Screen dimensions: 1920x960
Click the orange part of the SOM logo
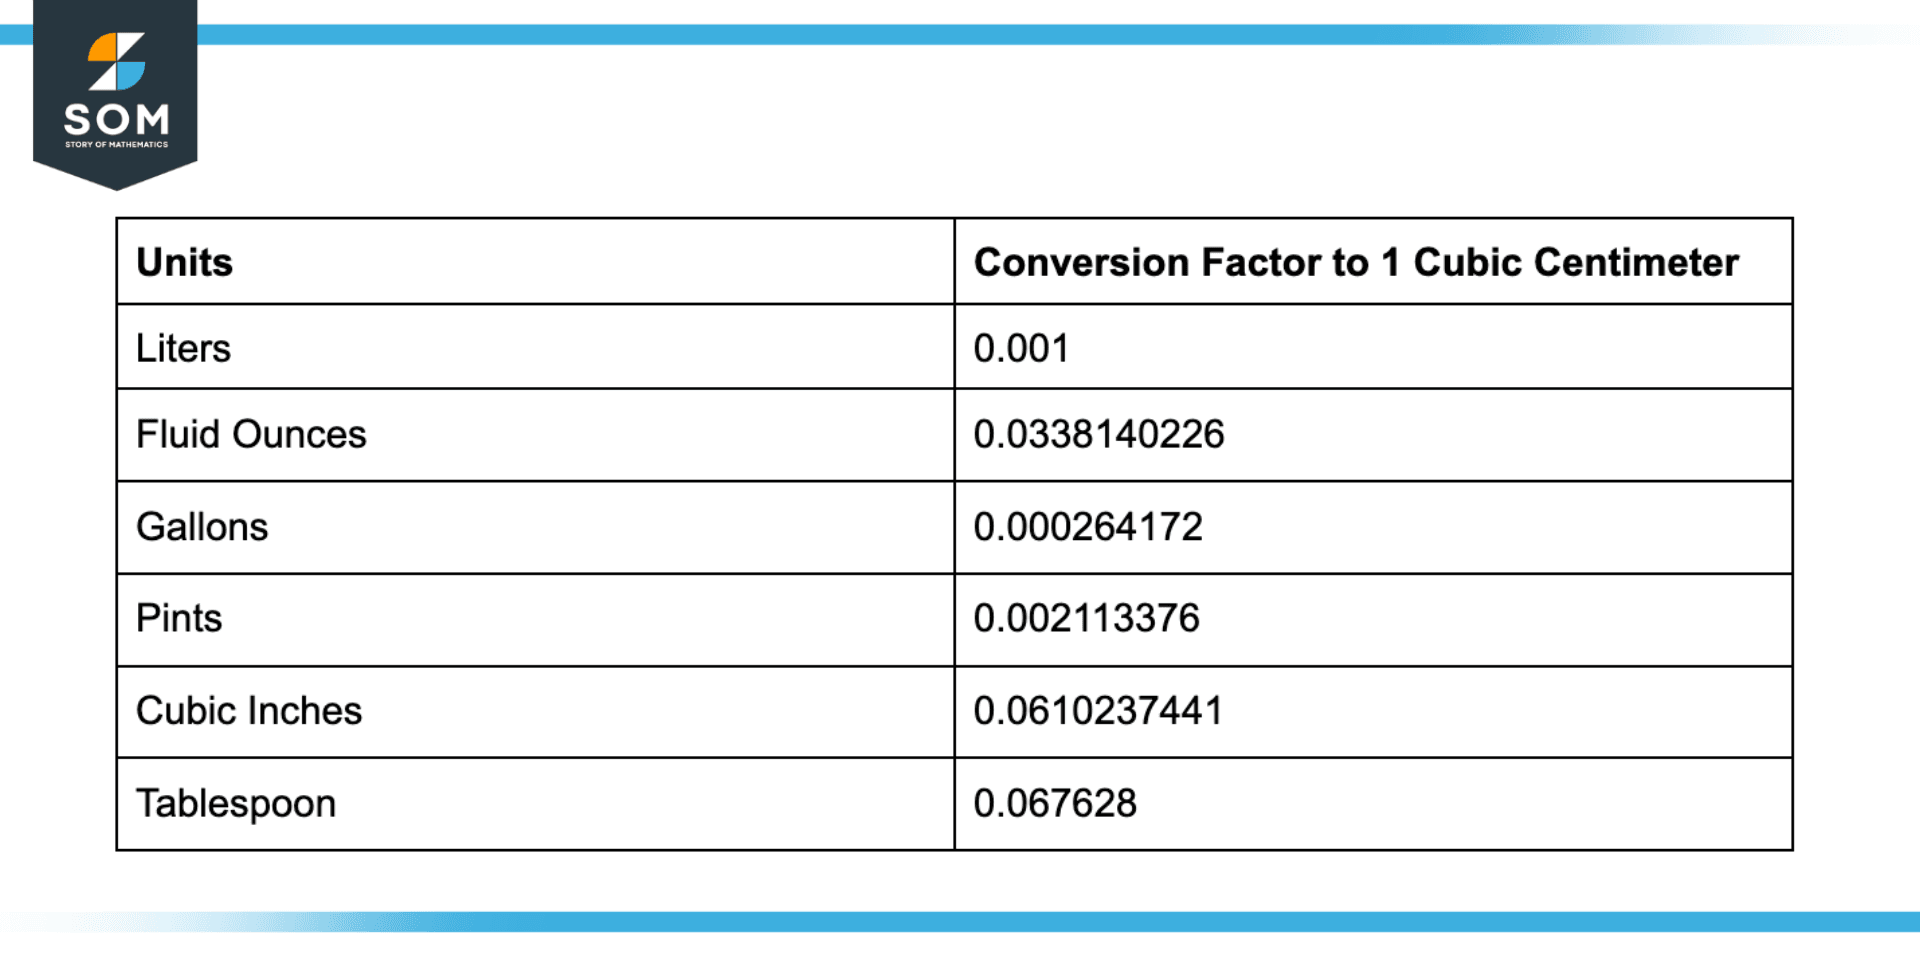(106, 50)
